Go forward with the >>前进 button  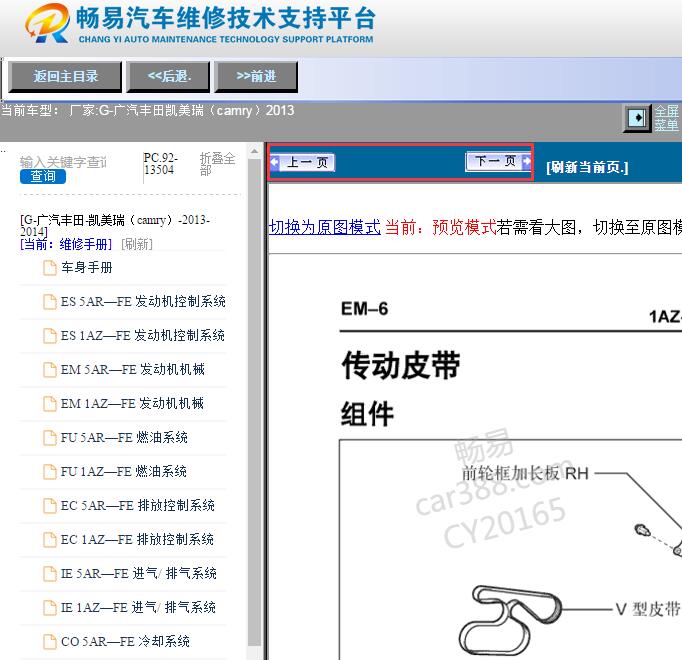[x=256, y=77]
